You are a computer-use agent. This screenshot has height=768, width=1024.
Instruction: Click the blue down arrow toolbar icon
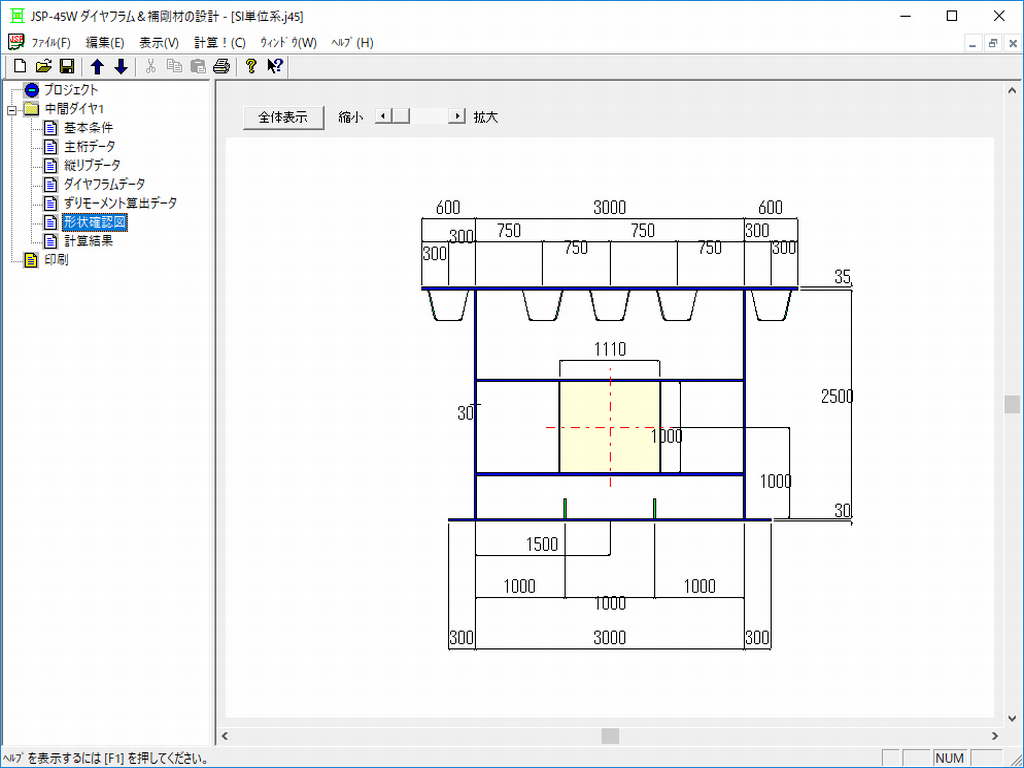(121, 67)
